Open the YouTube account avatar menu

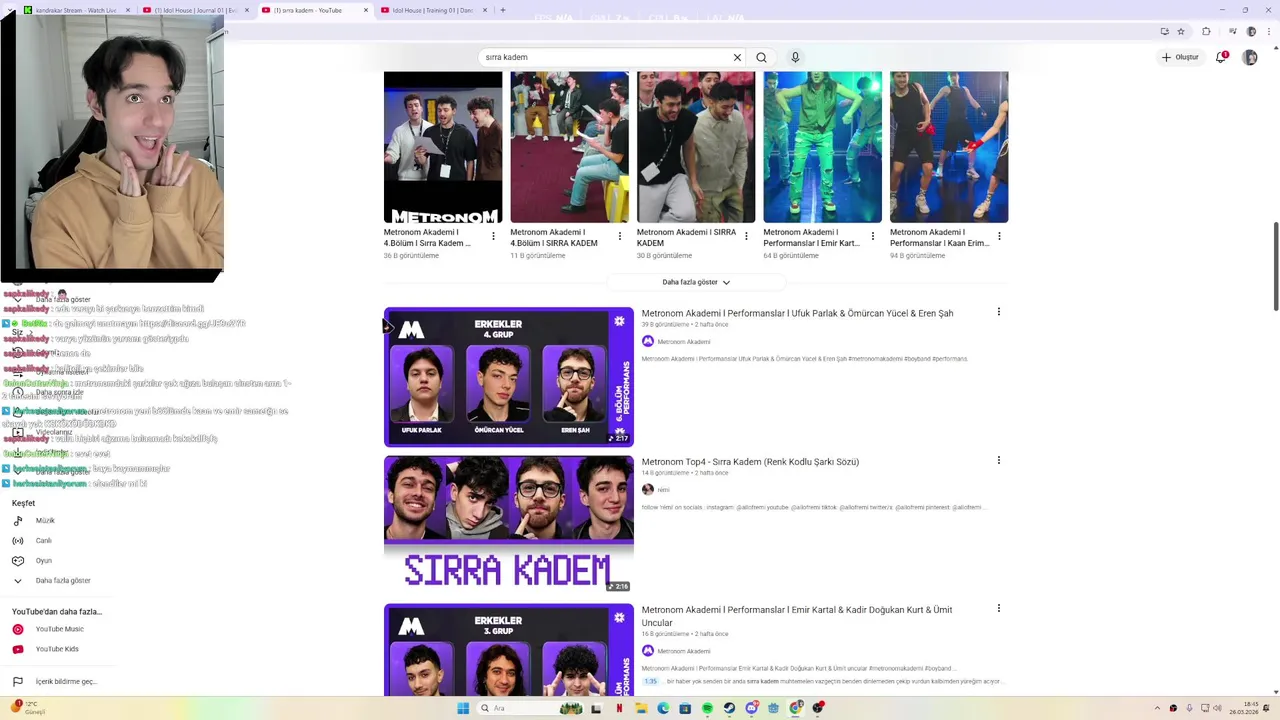1250,57
